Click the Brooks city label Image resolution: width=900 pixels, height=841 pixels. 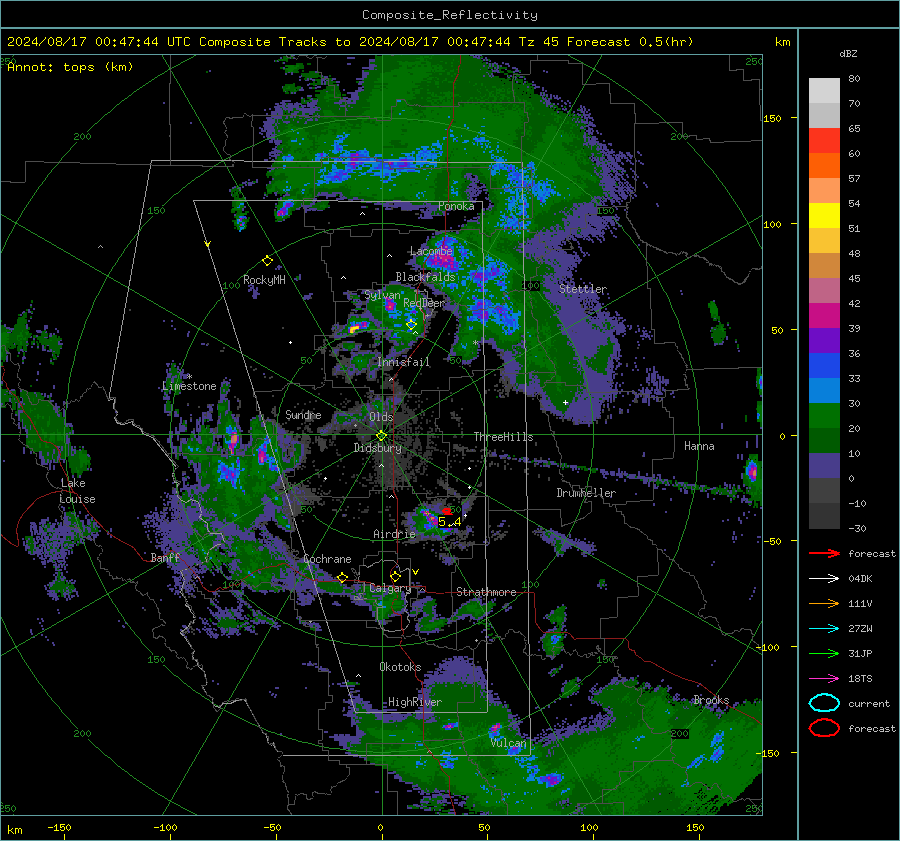711,700
